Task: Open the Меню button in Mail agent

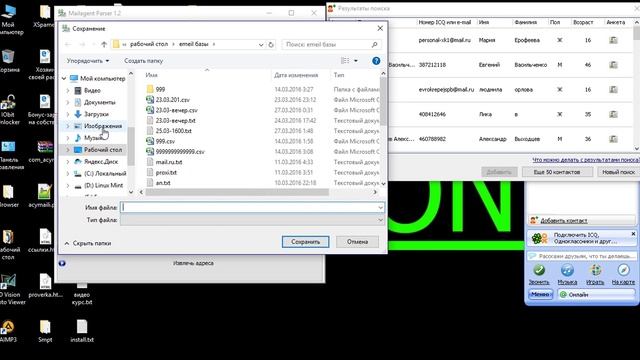Action: pyautogui.click(x=540, y=294)
